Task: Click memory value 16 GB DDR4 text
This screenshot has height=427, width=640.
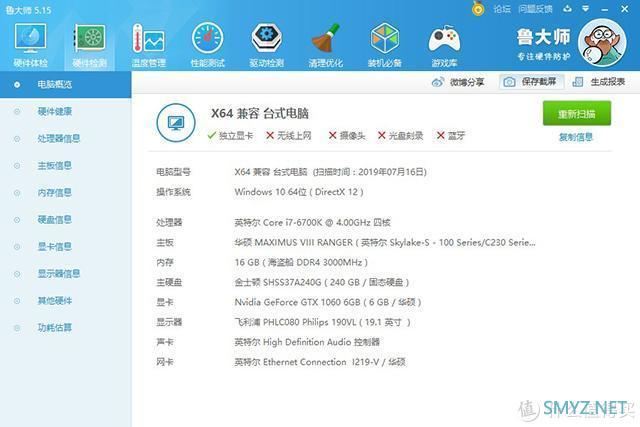Action: pyautogui.click(x=301, y=262)
